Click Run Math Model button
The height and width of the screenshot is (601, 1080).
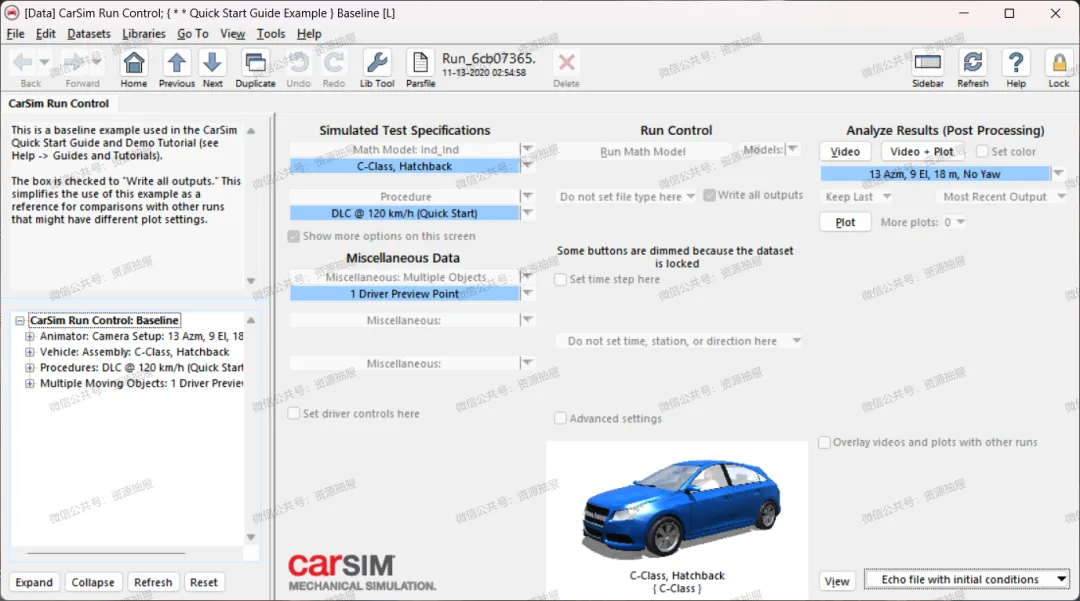643,151
